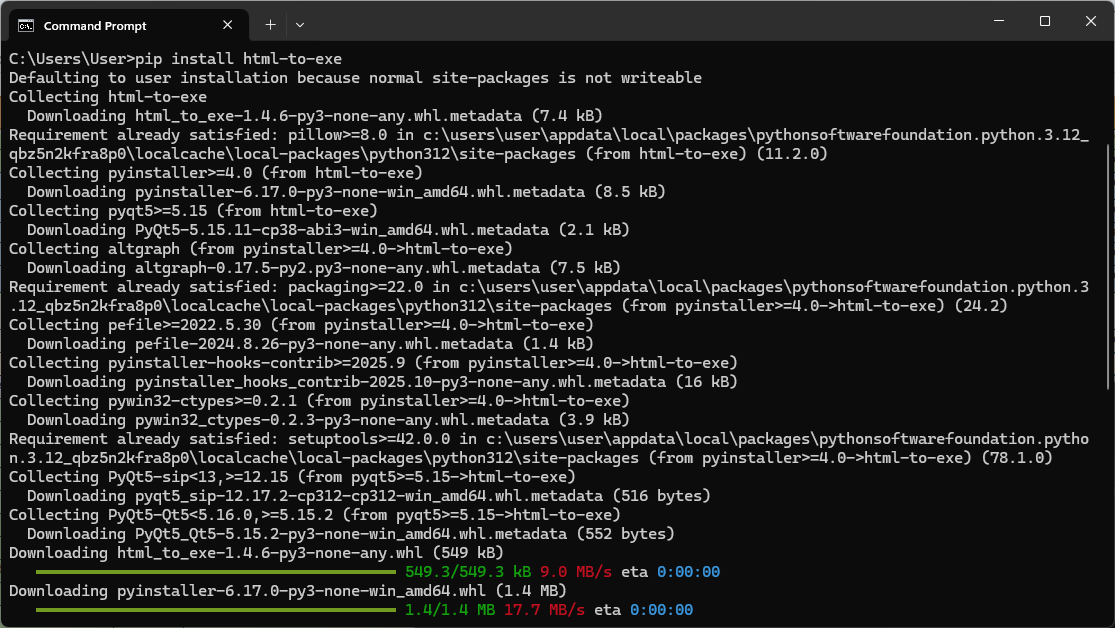This screenshot has width=1115, height=628.
Task: Click the html_to_exe download progress bar
Action: tap(215, 570)
